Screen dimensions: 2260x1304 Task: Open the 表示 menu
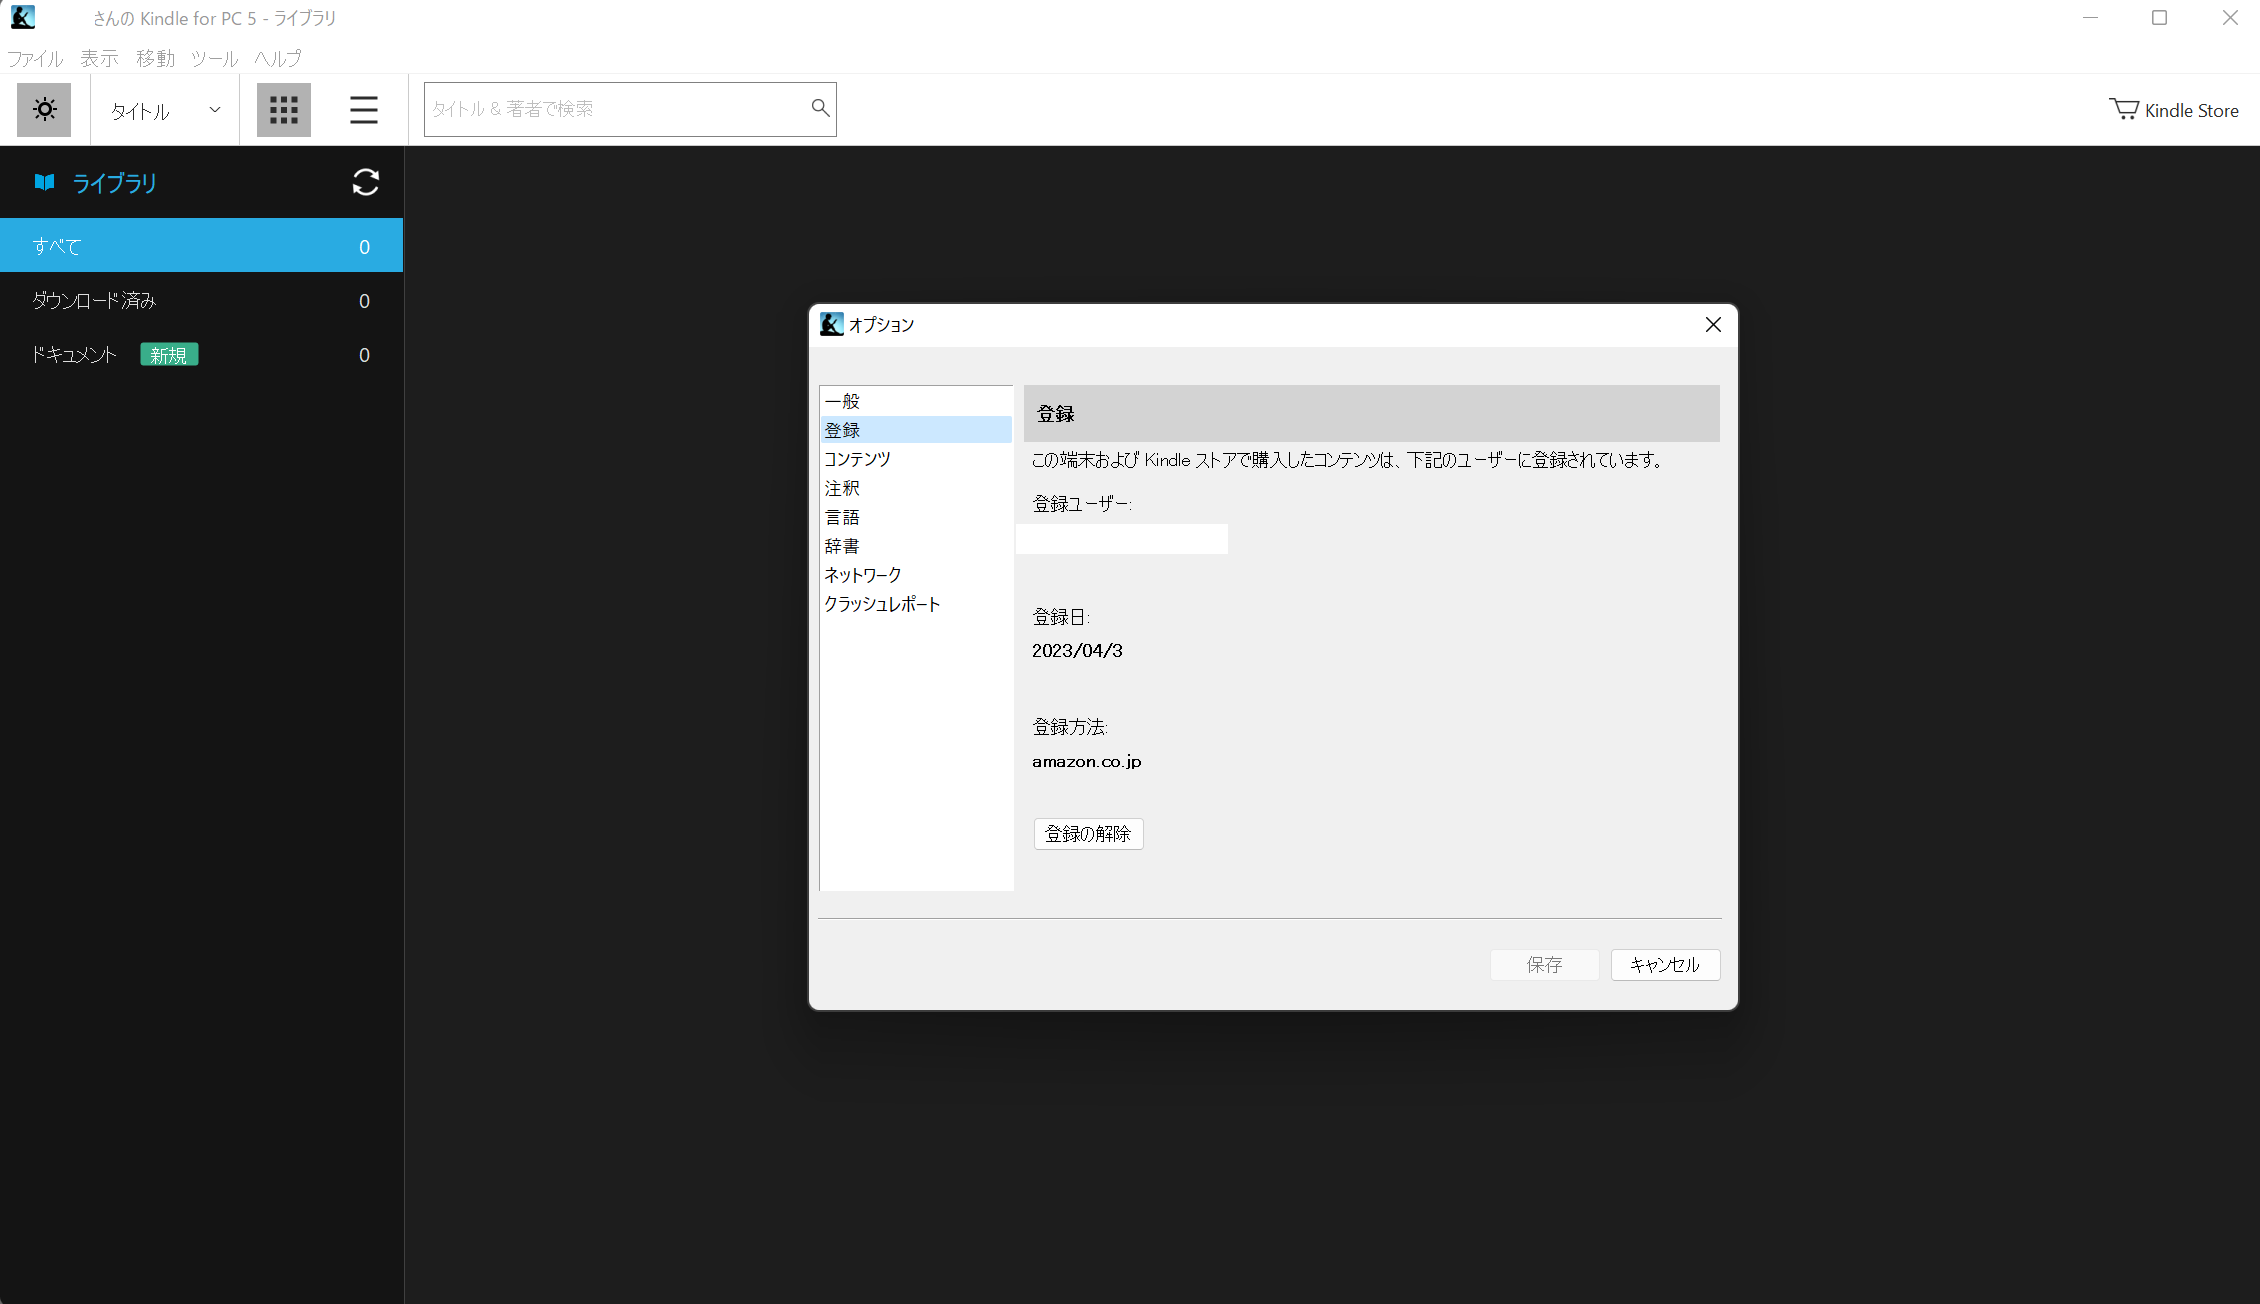pyautogui.click(x=99, y=58)
